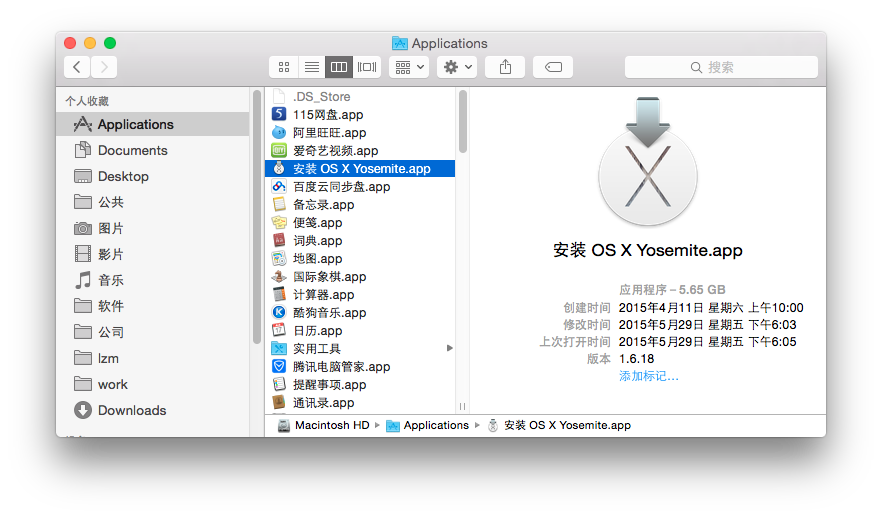This screenshot has height=517, width=882.
Task: Switch to icon view
Action: pyautogui.click(x=284, y=67)
